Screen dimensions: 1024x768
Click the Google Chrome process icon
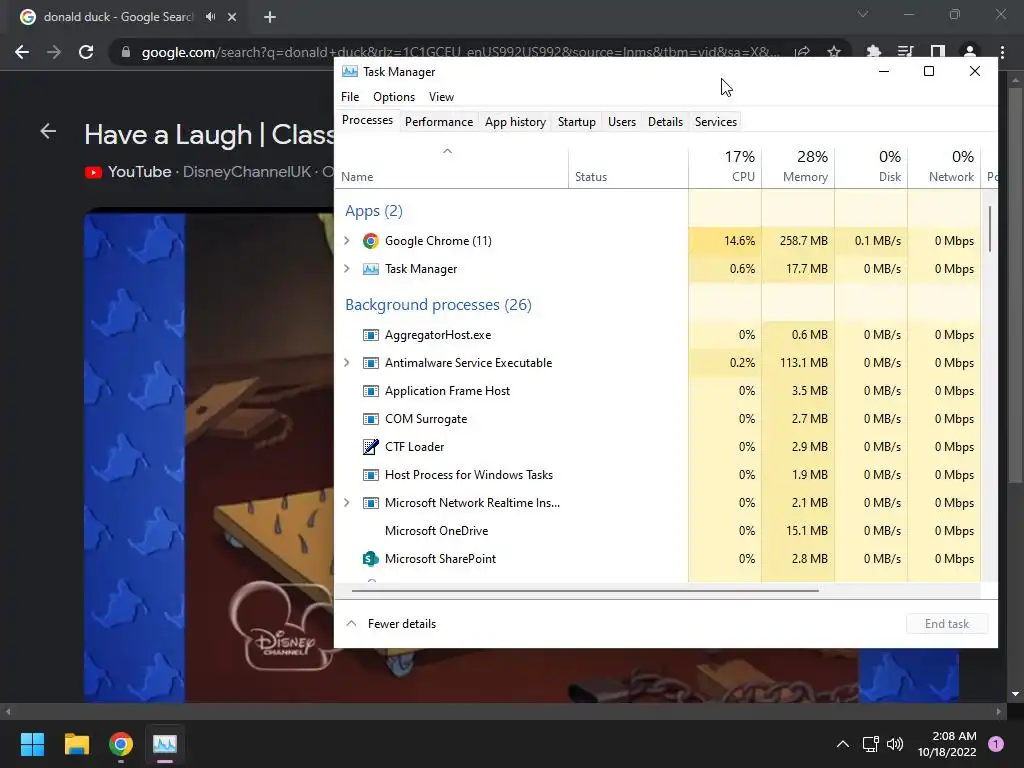(370, 241)
